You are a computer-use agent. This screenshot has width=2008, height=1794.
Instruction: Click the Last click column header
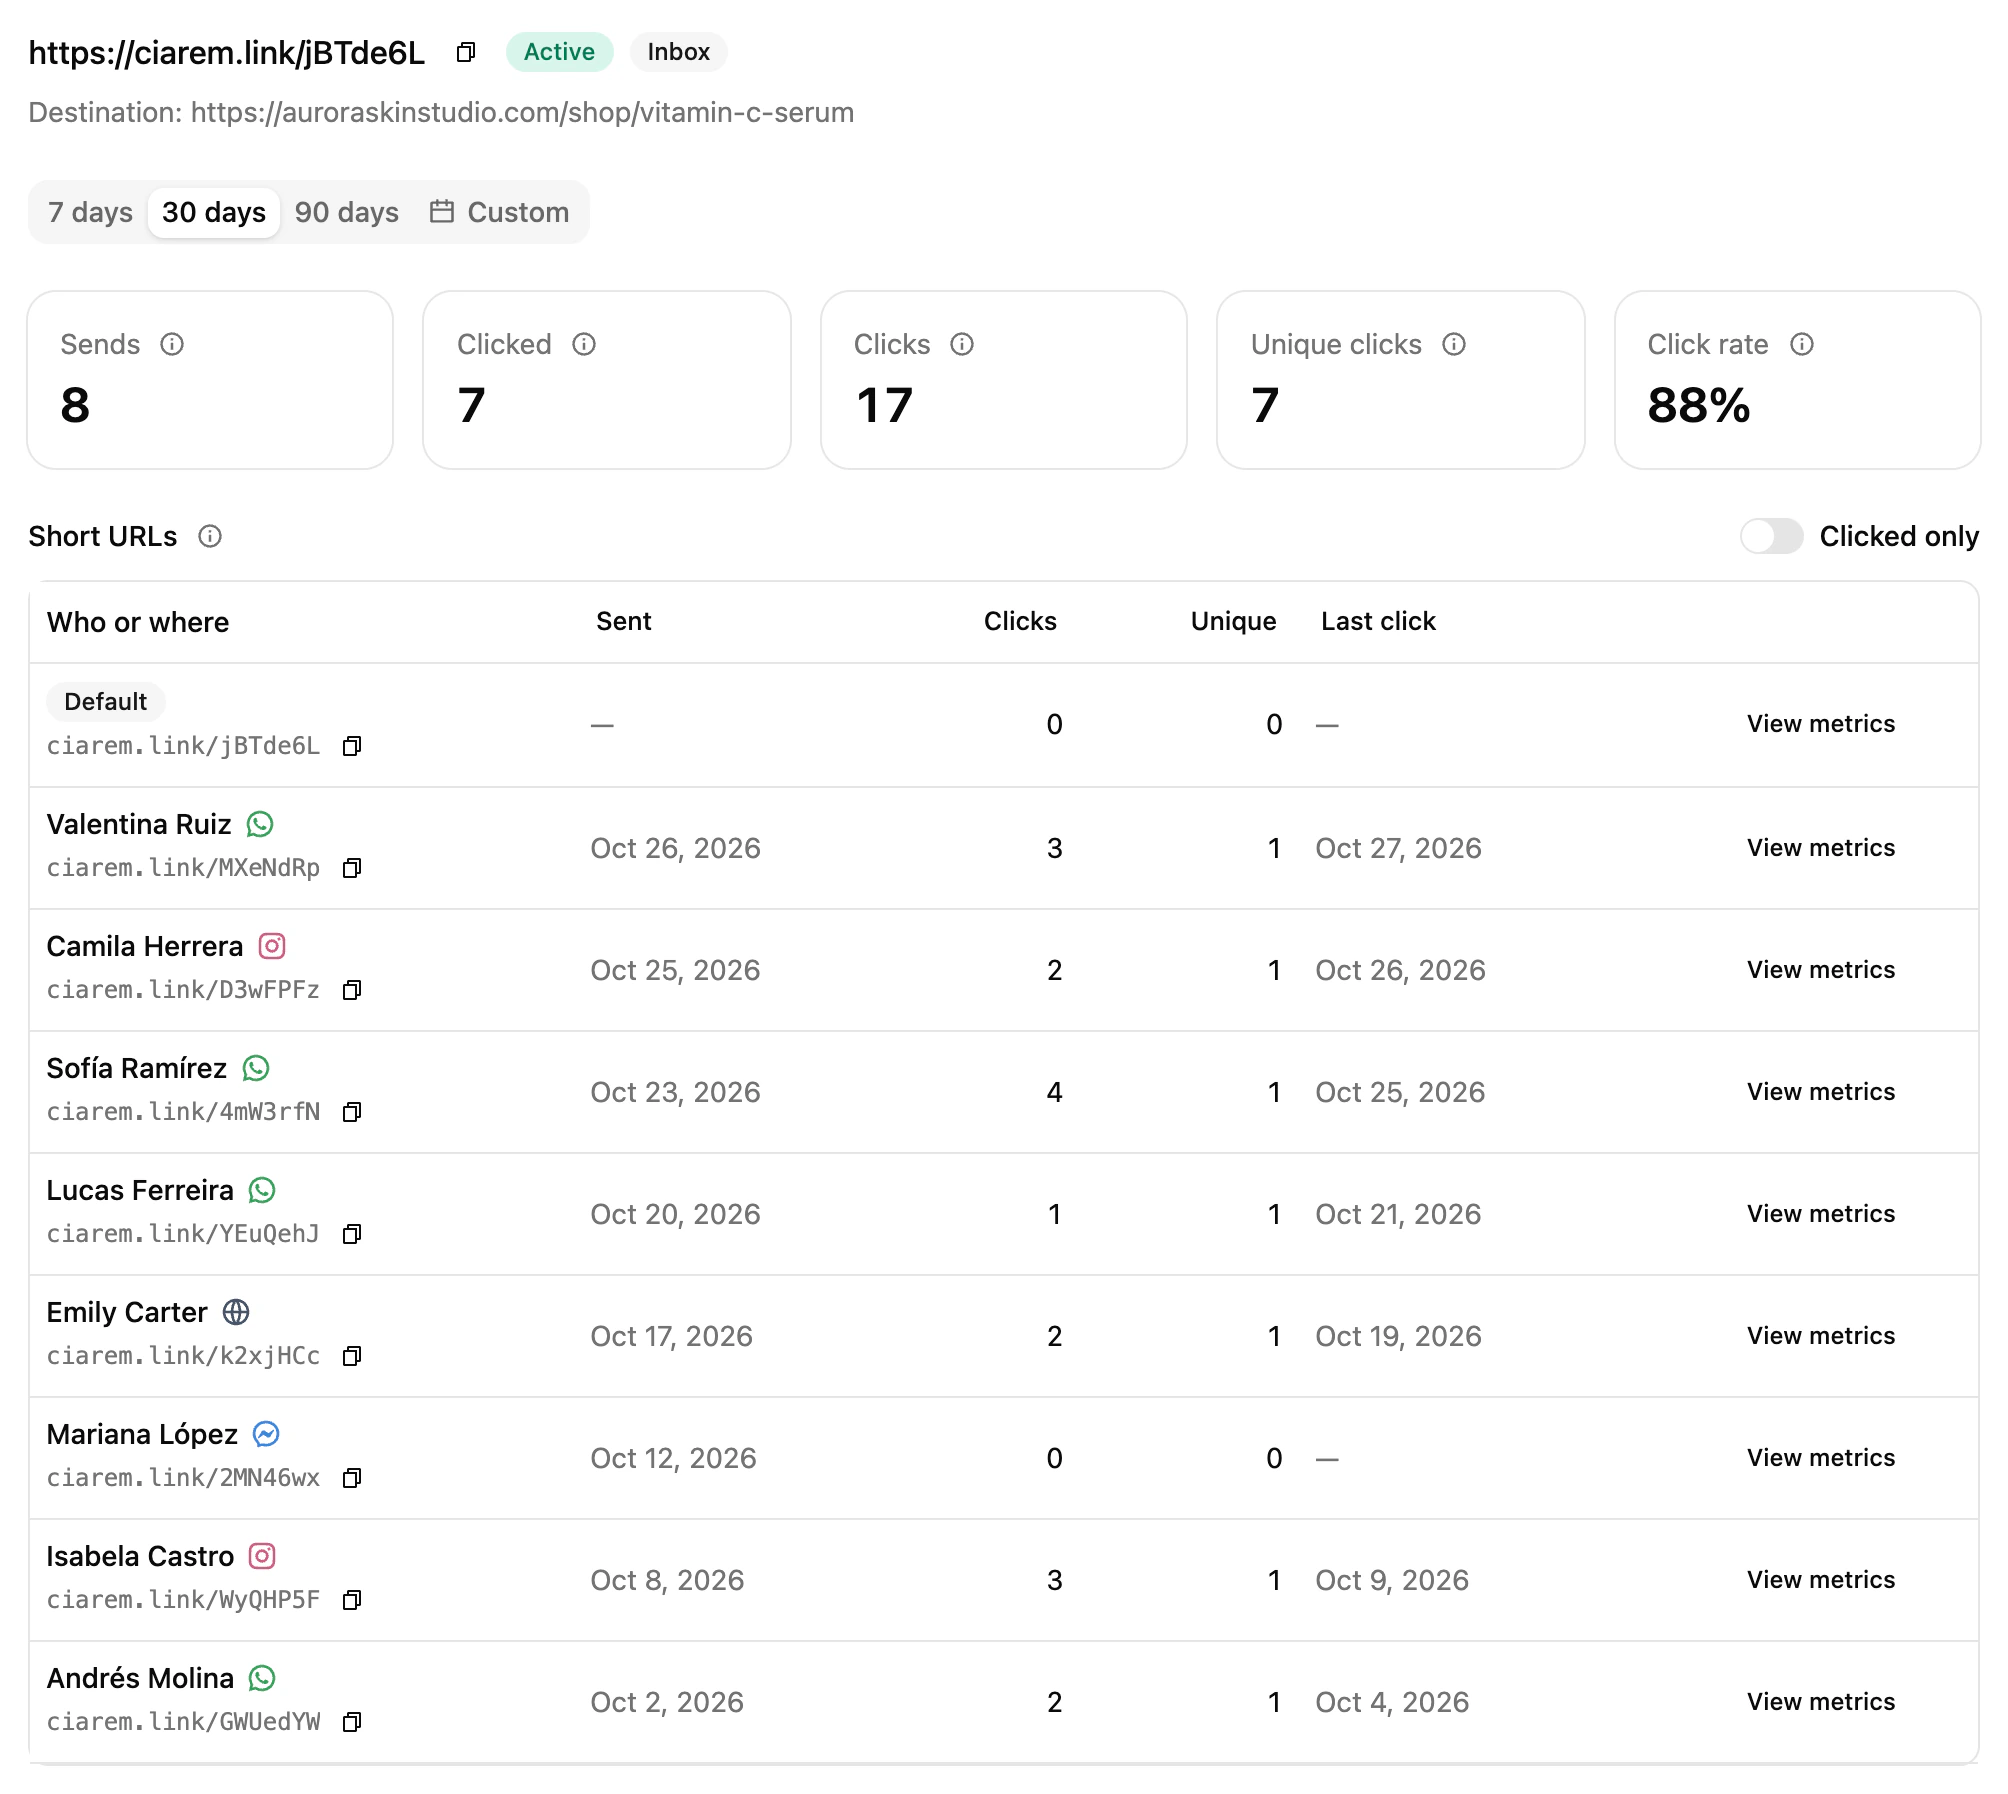click(x=1378, y=622)
